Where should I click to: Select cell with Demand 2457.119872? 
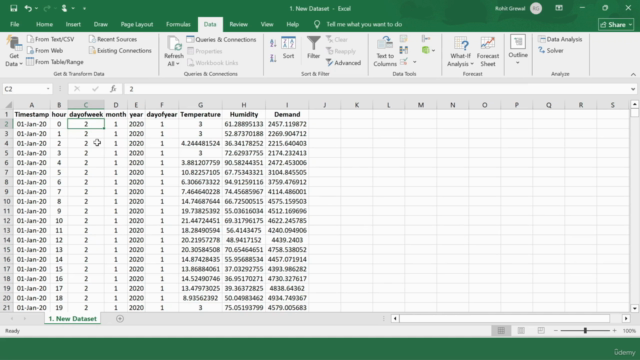pos(287,124)
